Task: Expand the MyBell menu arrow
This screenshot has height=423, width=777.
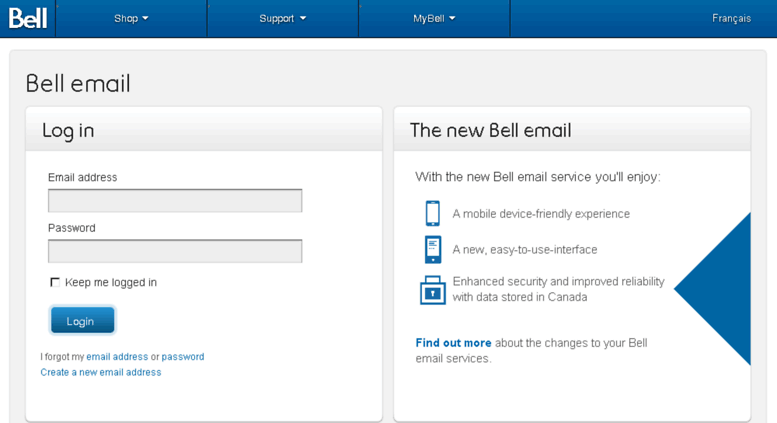Action: (x=452, y=18)
